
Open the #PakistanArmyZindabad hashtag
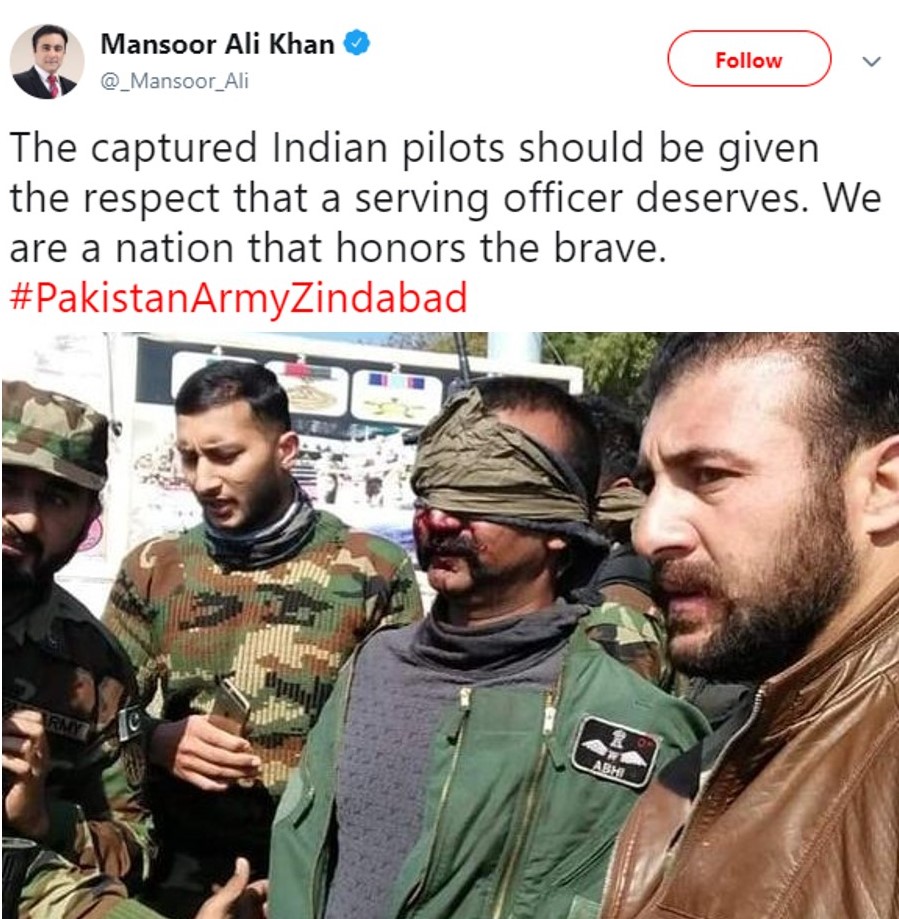click(239, 298)
